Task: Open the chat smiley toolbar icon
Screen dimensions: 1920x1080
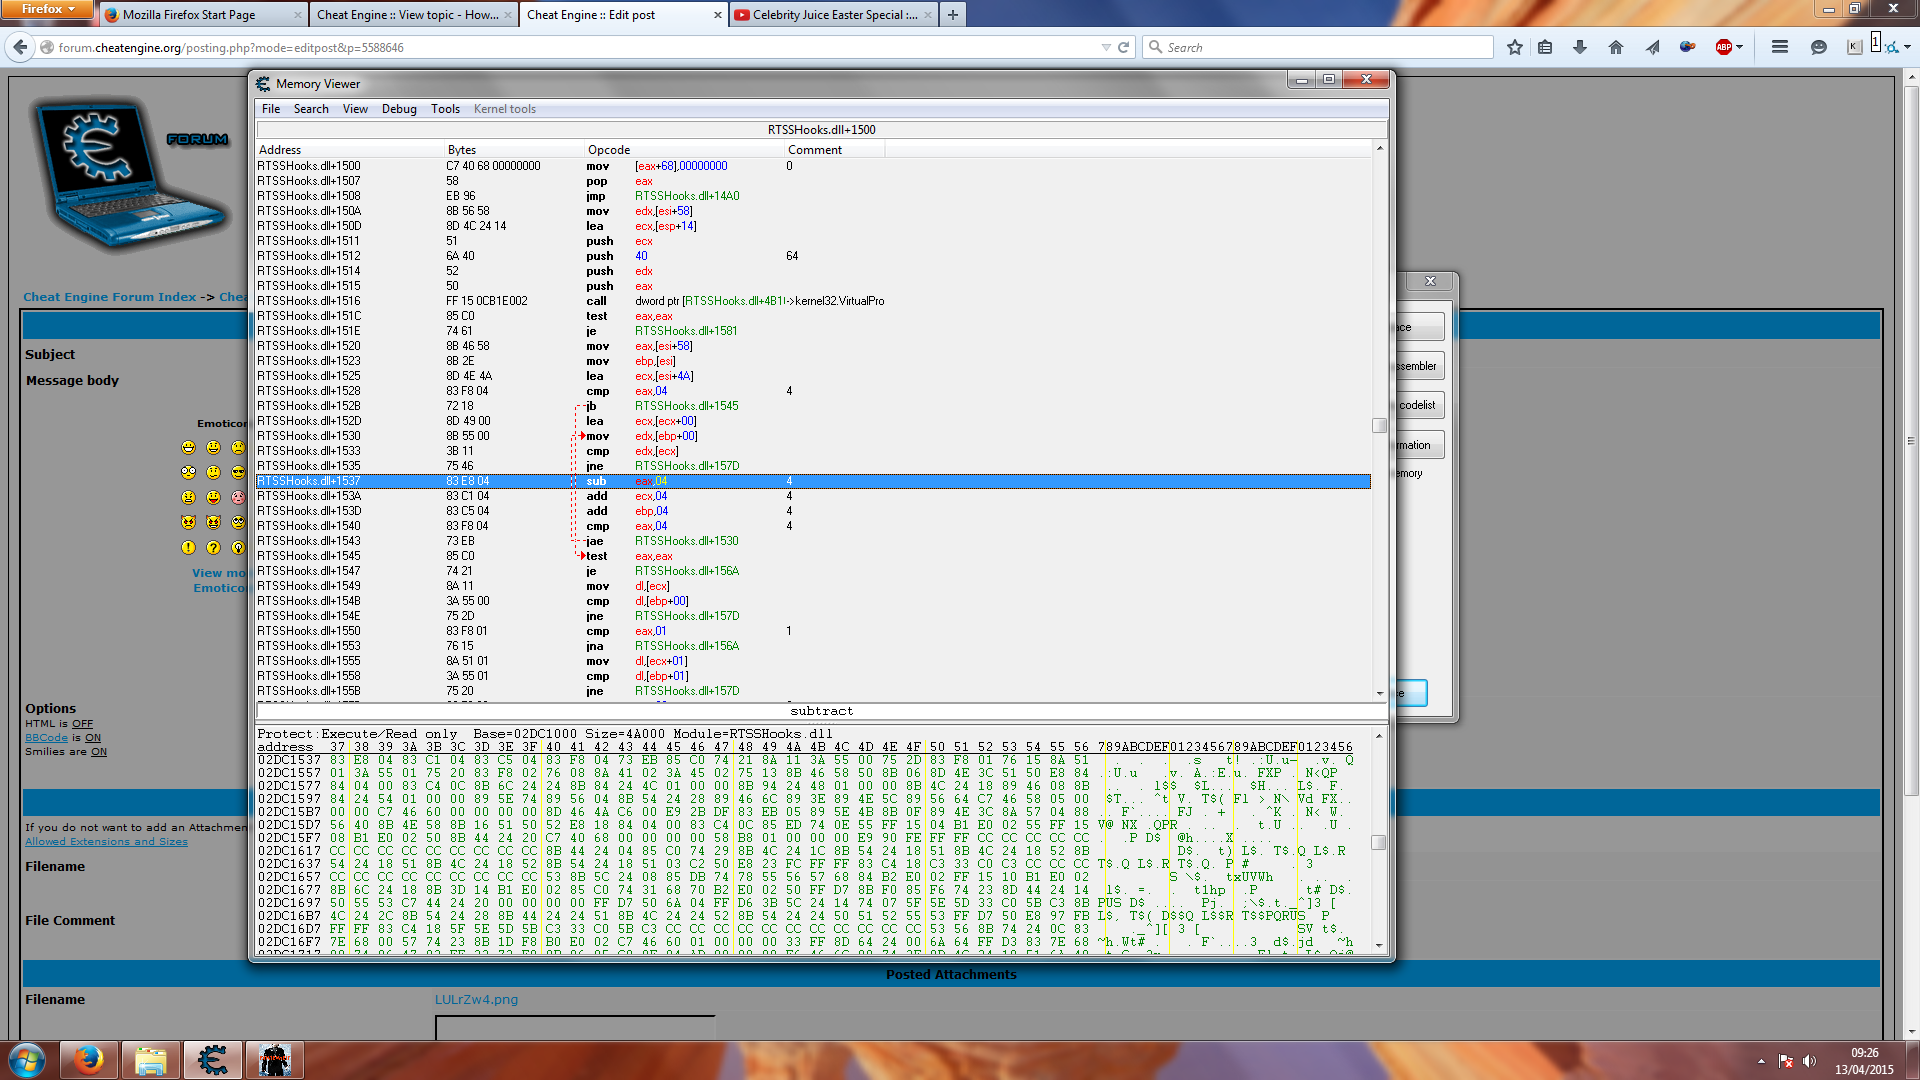Action: tap(1819, 47)
